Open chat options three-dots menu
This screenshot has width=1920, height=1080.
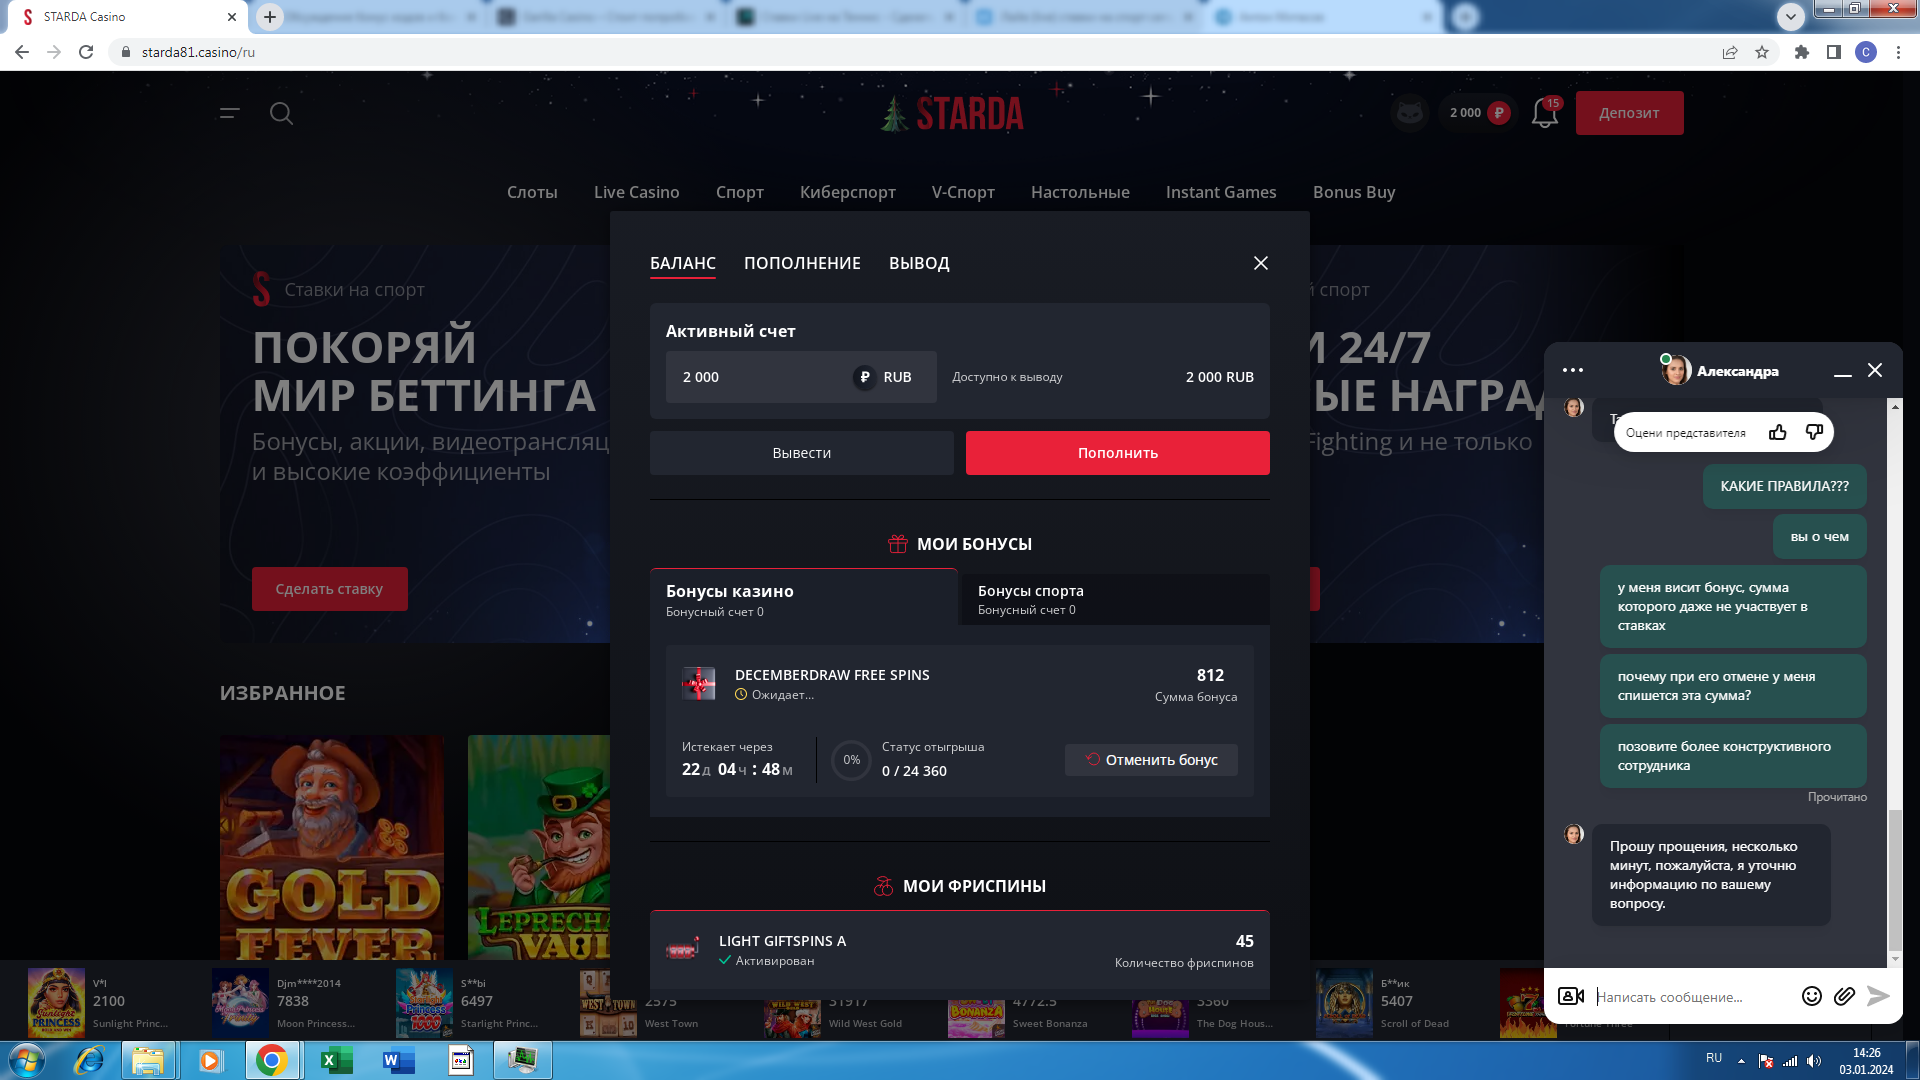(x=1573, y=370)
